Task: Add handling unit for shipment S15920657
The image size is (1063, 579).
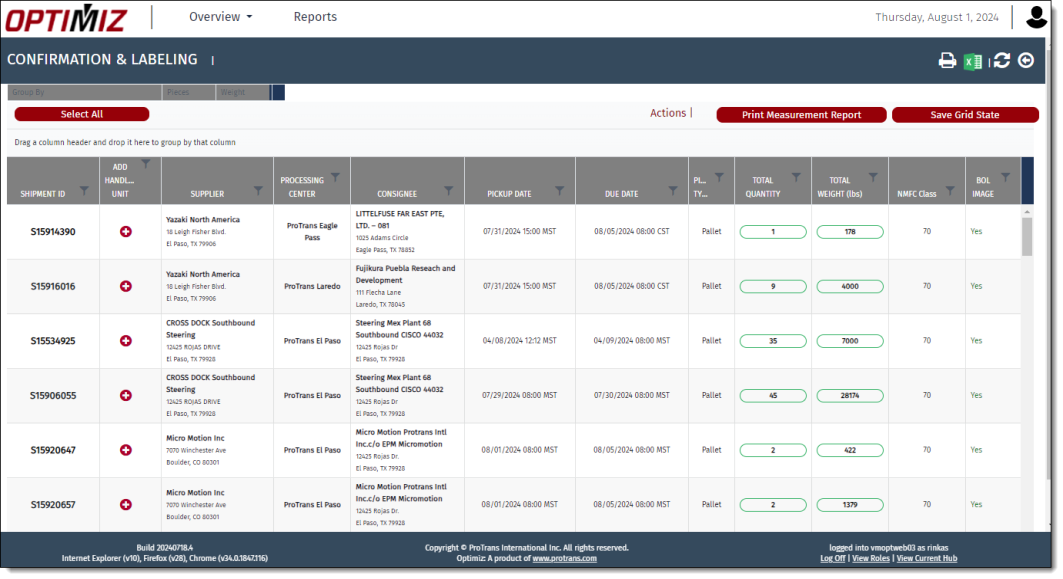Action: coord(126,504)
